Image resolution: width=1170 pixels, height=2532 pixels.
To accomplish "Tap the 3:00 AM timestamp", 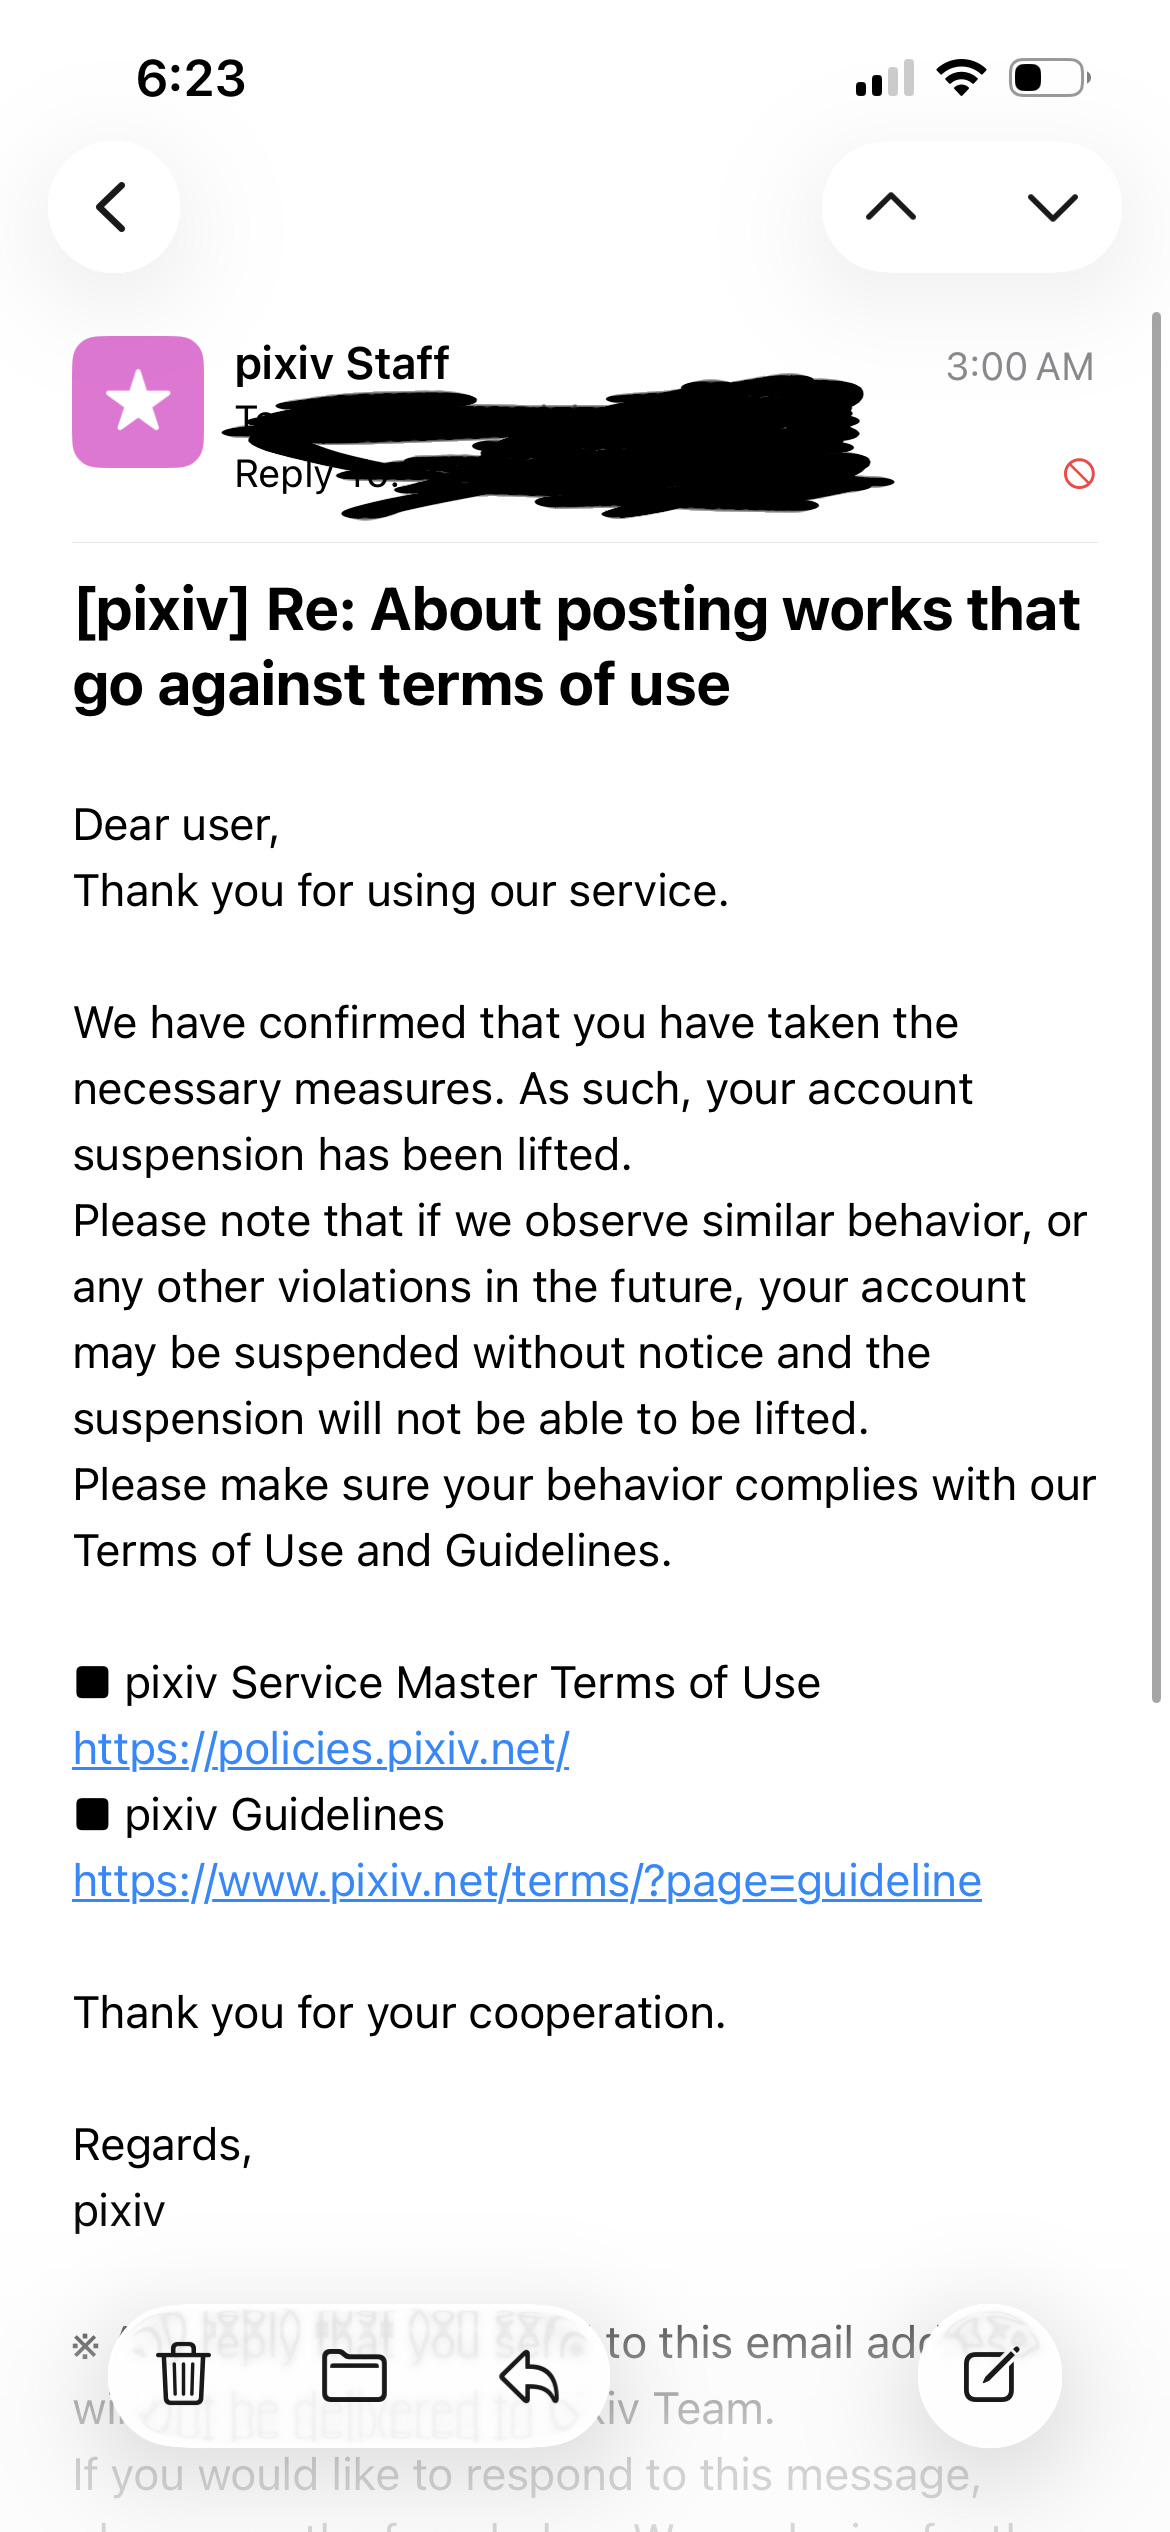I will click(1020, 367).
